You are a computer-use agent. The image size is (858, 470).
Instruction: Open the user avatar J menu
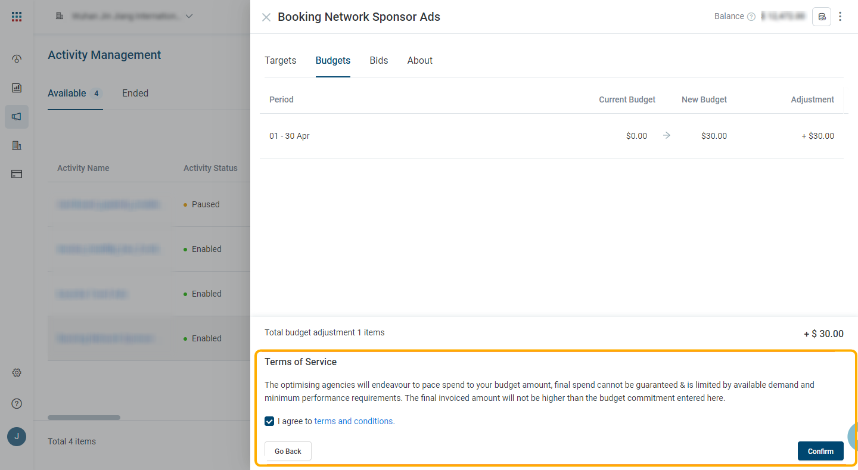click(17, 437)
